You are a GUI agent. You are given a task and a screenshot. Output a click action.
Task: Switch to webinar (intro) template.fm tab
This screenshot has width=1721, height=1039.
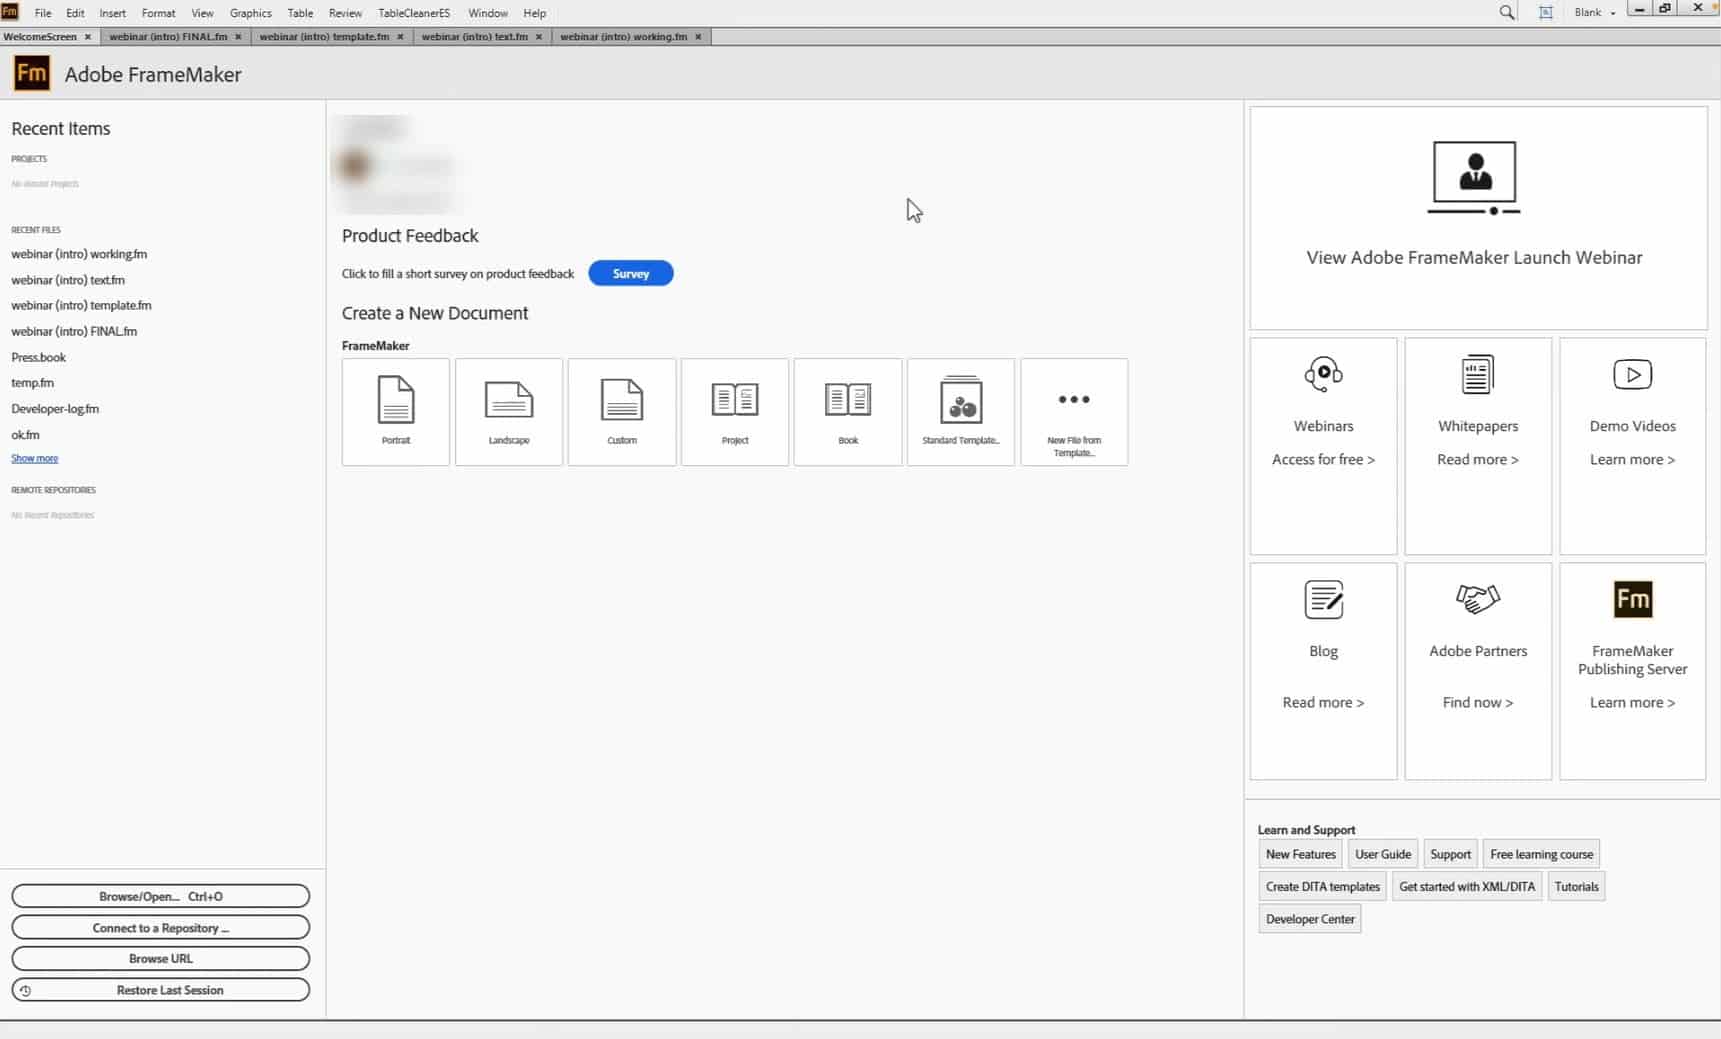coord(324,37)
